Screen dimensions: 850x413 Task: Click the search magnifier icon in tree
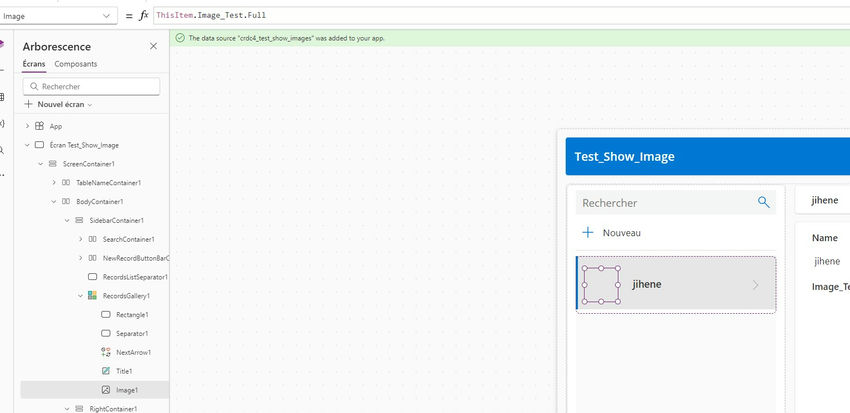click(34, 87)
